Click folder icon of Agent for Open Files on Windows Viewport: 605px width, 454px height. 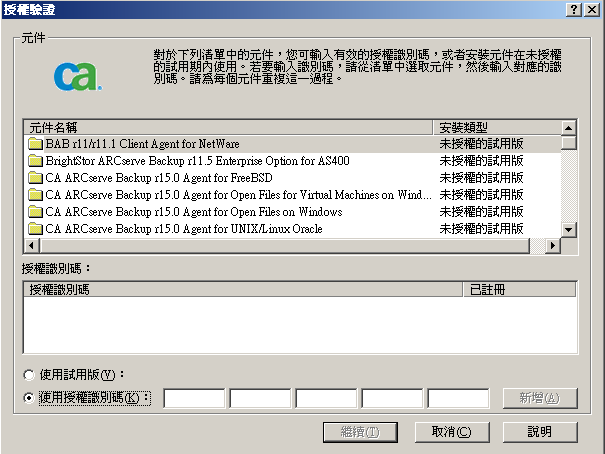[35, 212]
